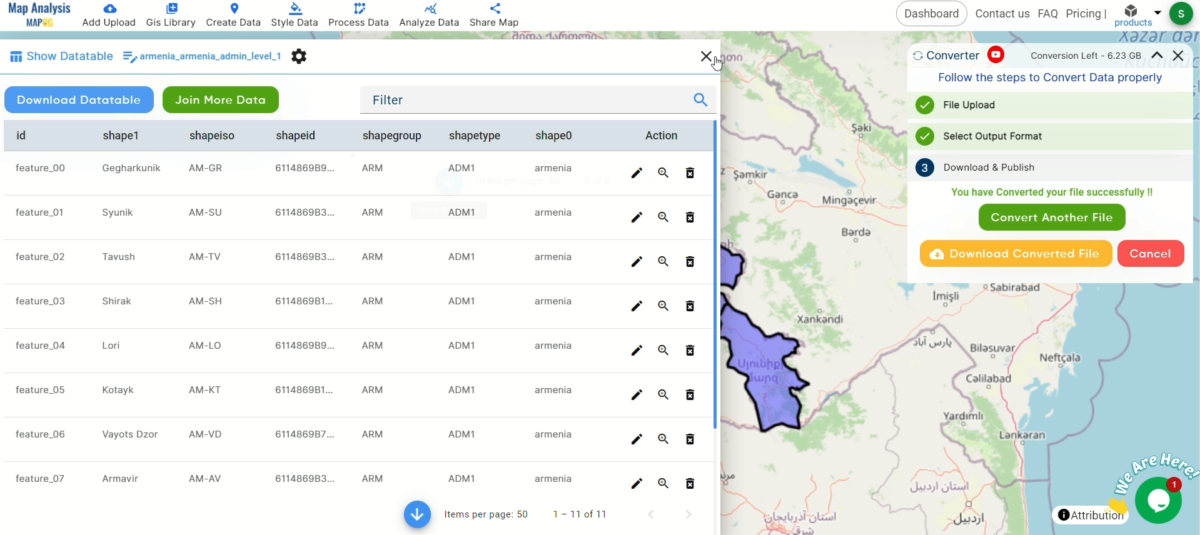
Task: Click the Download Datatable button
Action: pos(79,100)
